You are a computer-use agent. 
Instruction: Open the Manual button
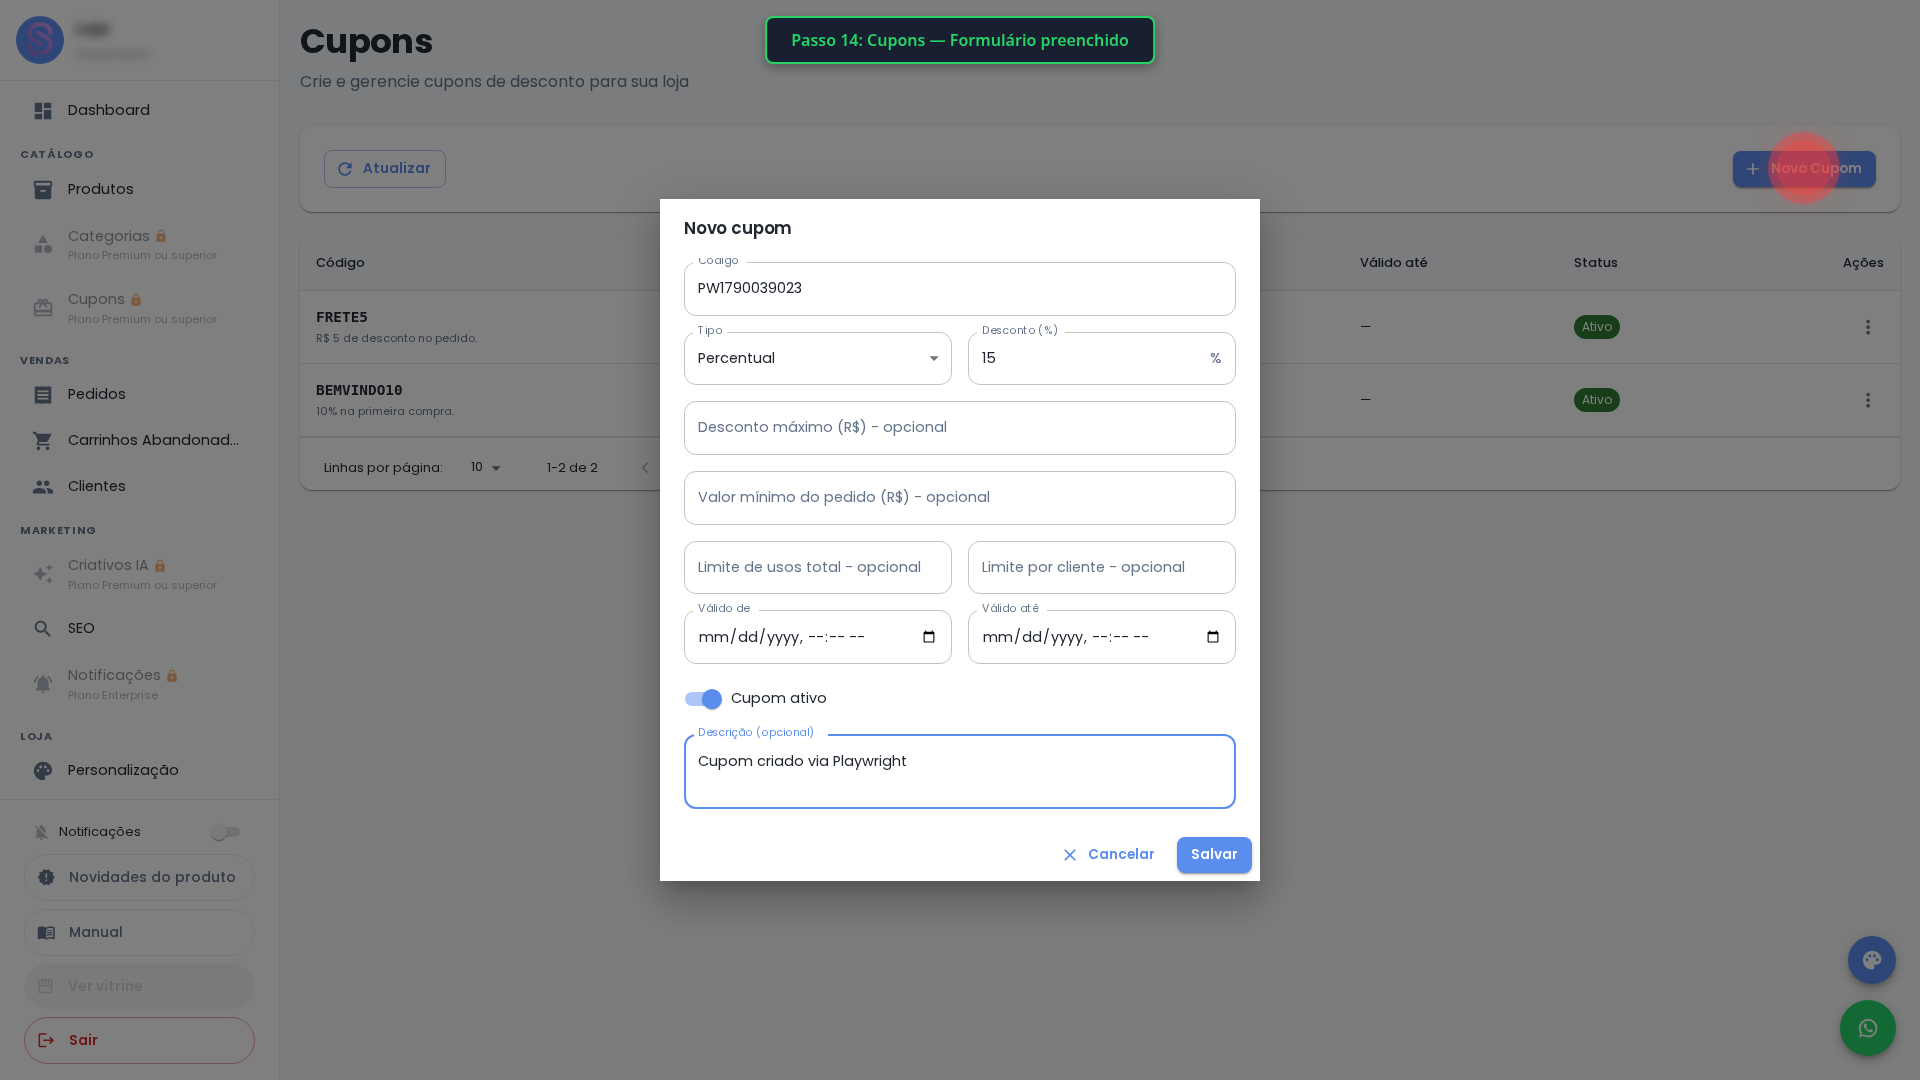[139, 932]
